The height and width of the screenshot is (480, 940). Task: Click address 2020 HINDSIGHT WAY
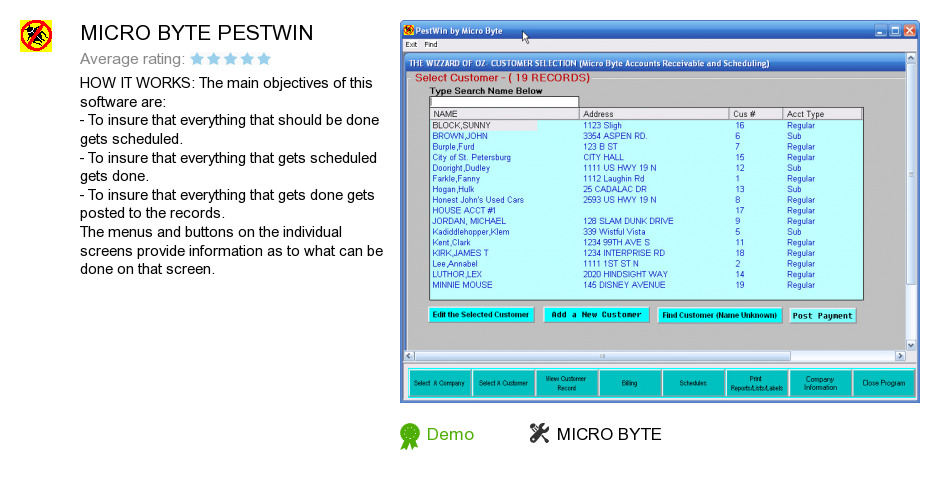point(625,274)
